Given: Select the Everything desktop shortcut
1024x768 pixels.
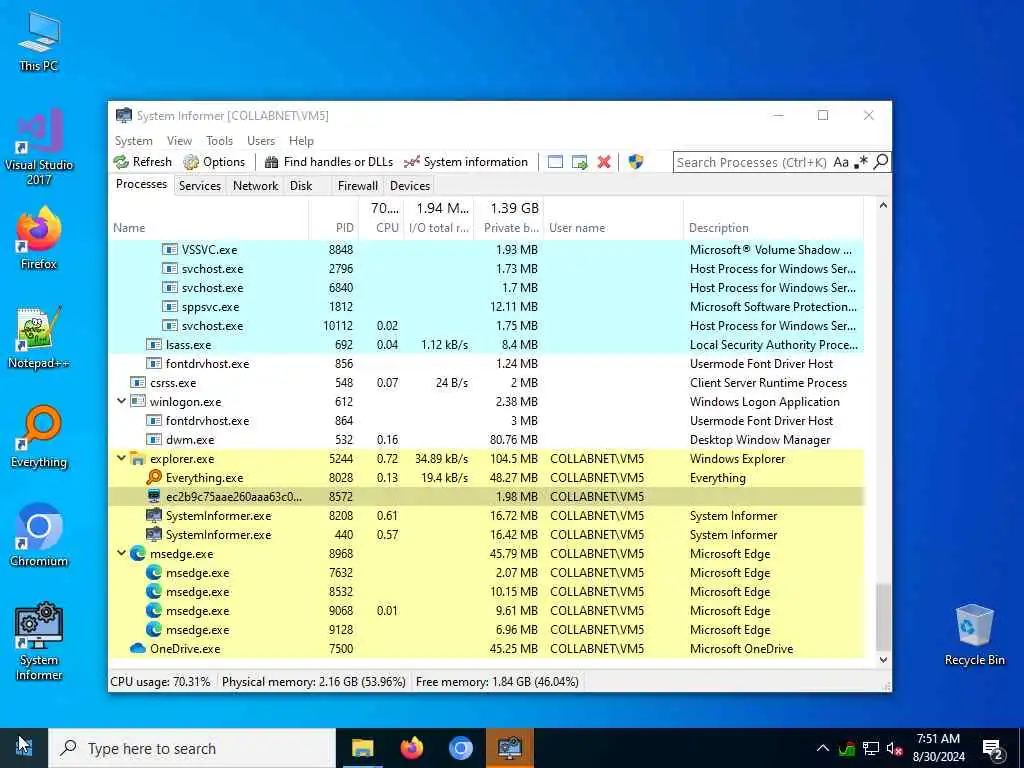Looking at the screenshot, I should click(39, 437).
